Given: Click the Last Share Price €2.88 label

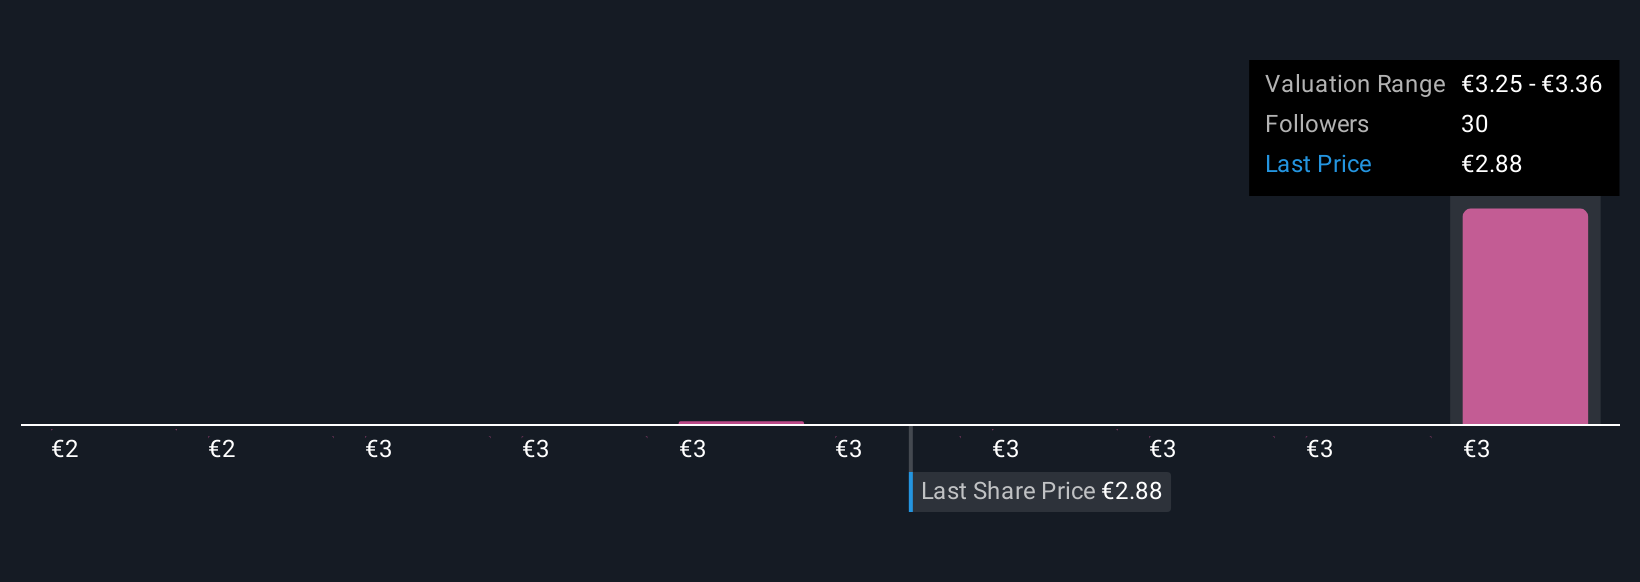Looking at the screenshot, I should click(x=1041, y=492).
